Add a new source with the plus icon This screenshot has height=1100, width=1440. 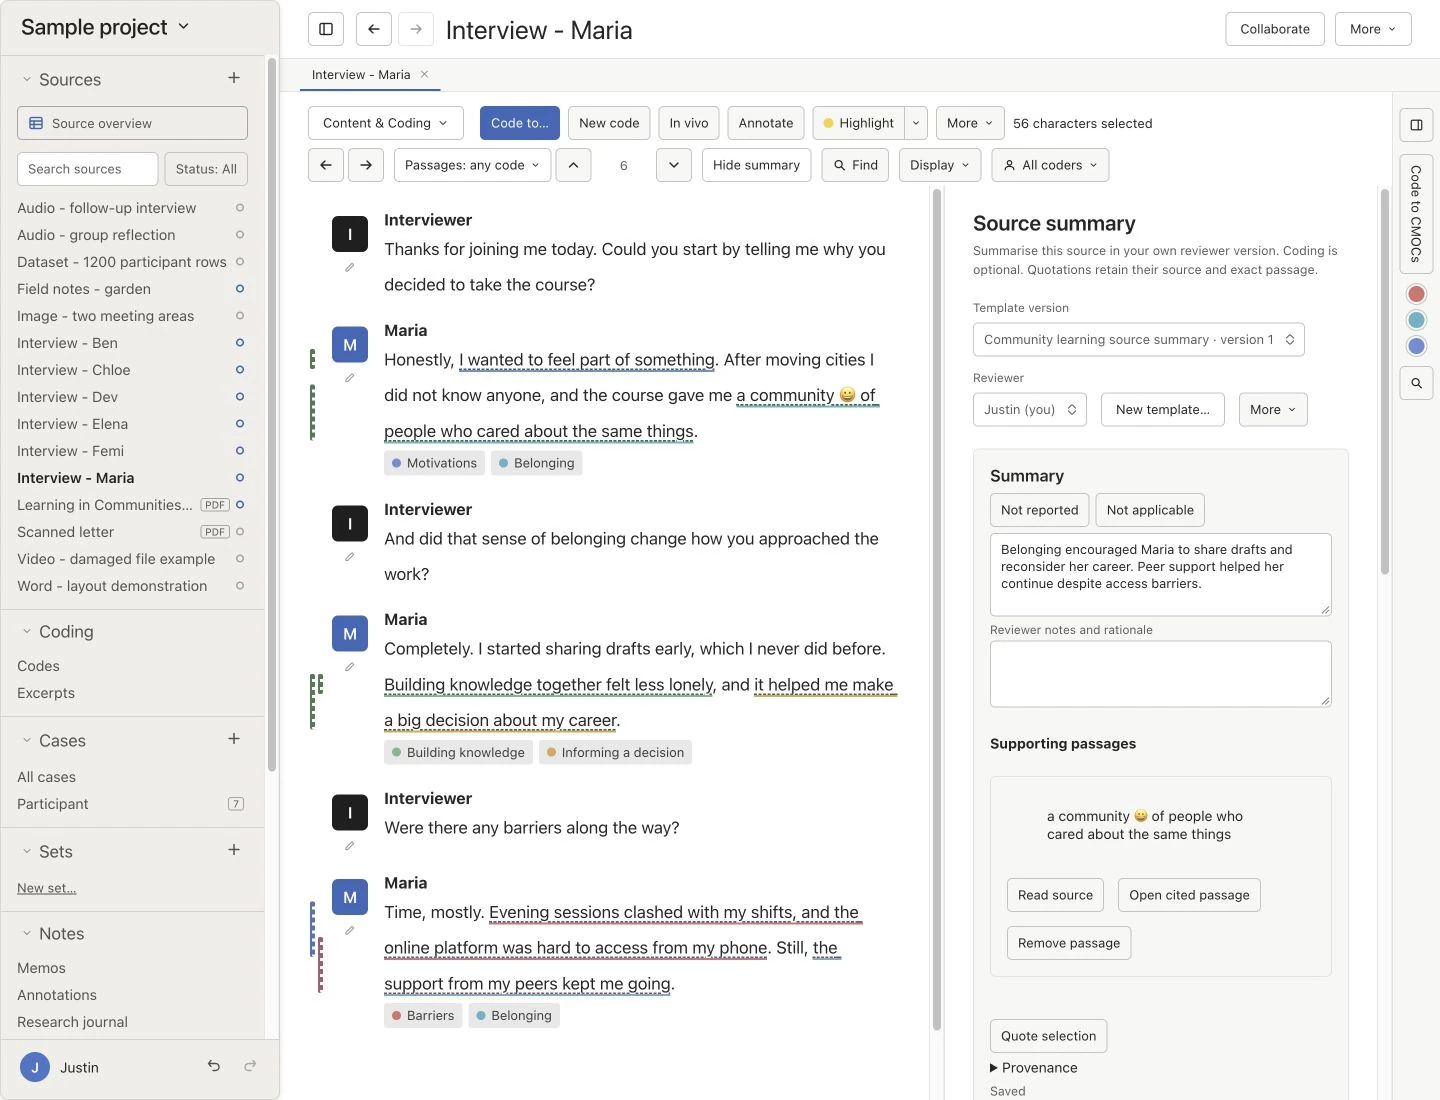click(x=234, y=78)
